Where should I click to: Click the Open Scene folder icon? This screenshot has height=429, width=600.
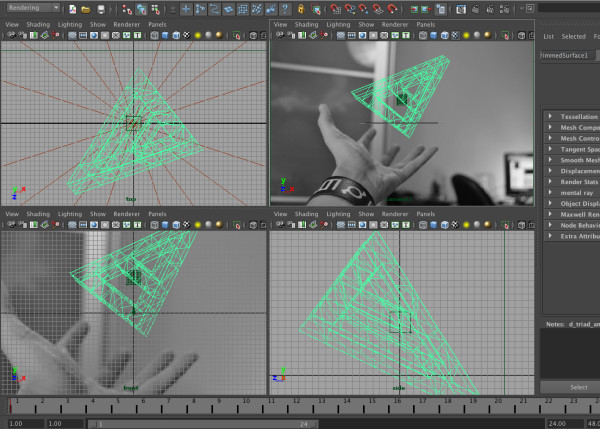(x=86, y=9)
